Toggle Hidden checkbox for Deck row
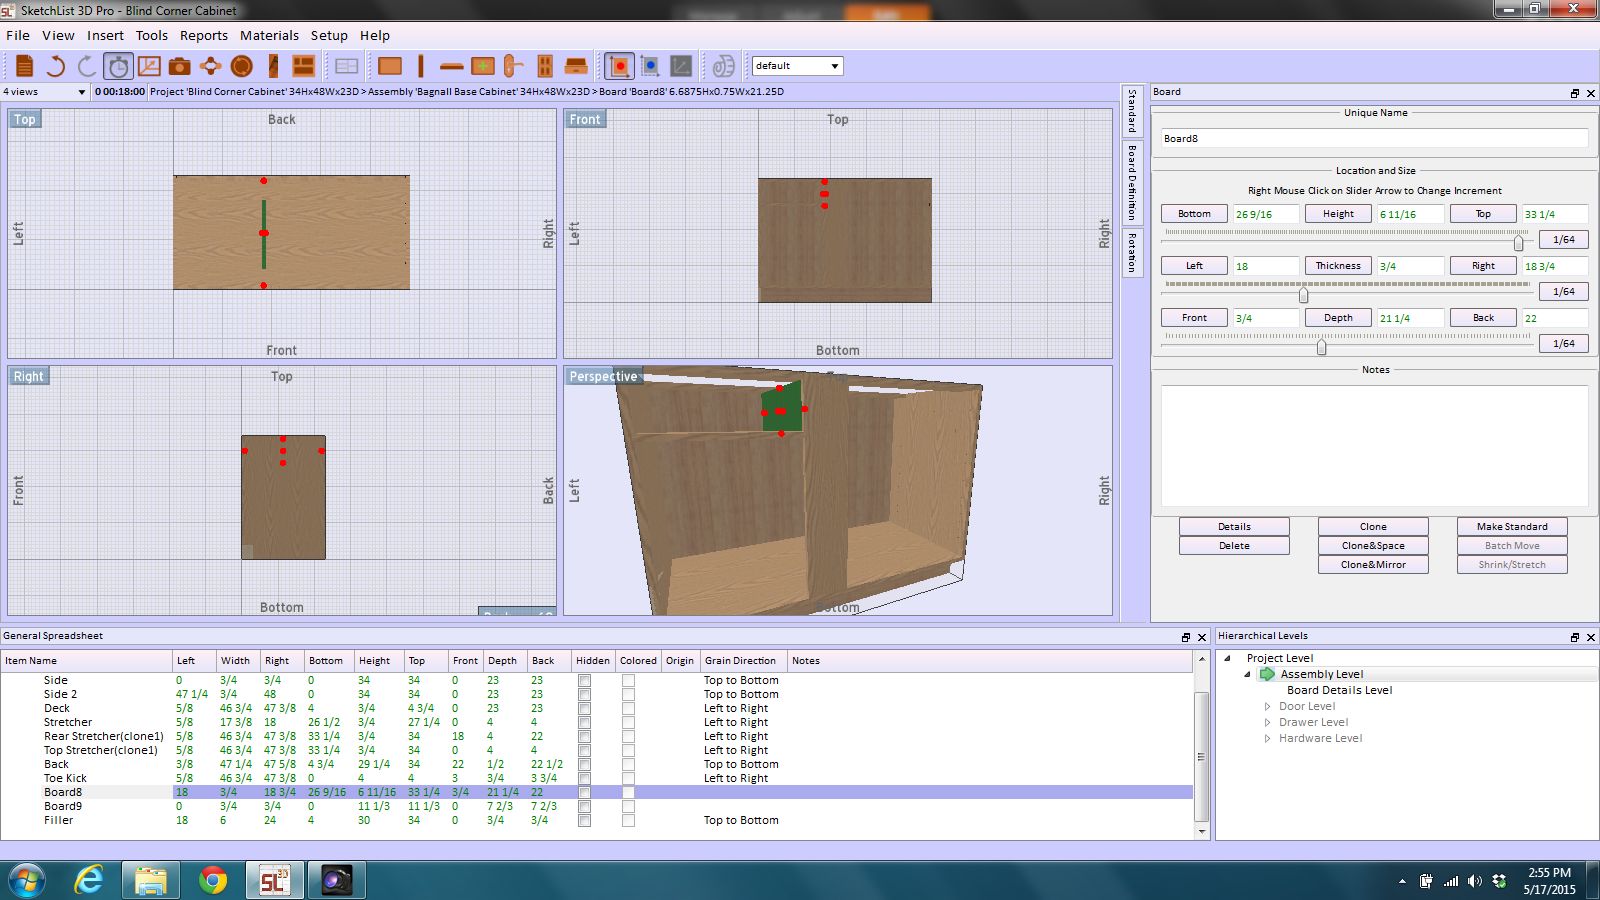1600x900 pixels. pyautogui.click(x=584, y=708)
